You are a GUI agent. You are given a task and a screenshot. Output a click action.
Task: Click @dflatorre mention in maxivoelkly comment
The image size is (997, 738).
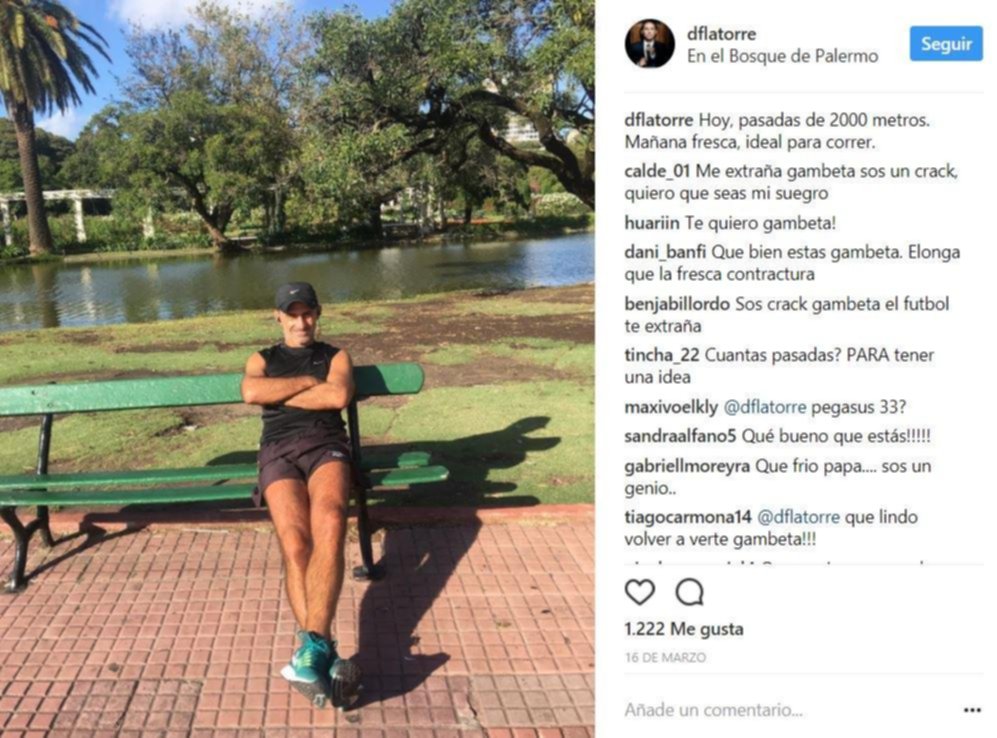pyautogui.click(x=765, y=407)
